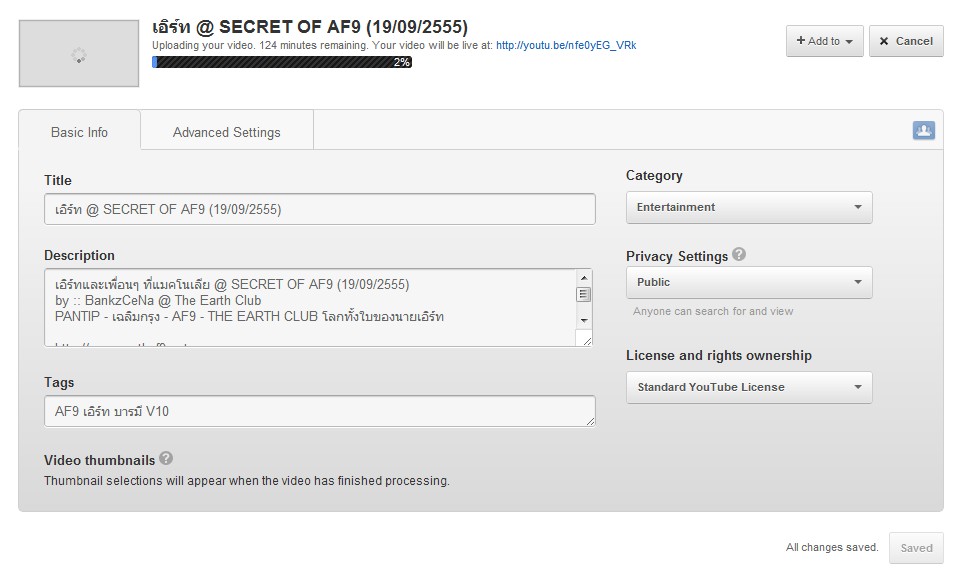Click the Saved button
Viewport: 959px width, 574px height.
[x=916, y=548]
